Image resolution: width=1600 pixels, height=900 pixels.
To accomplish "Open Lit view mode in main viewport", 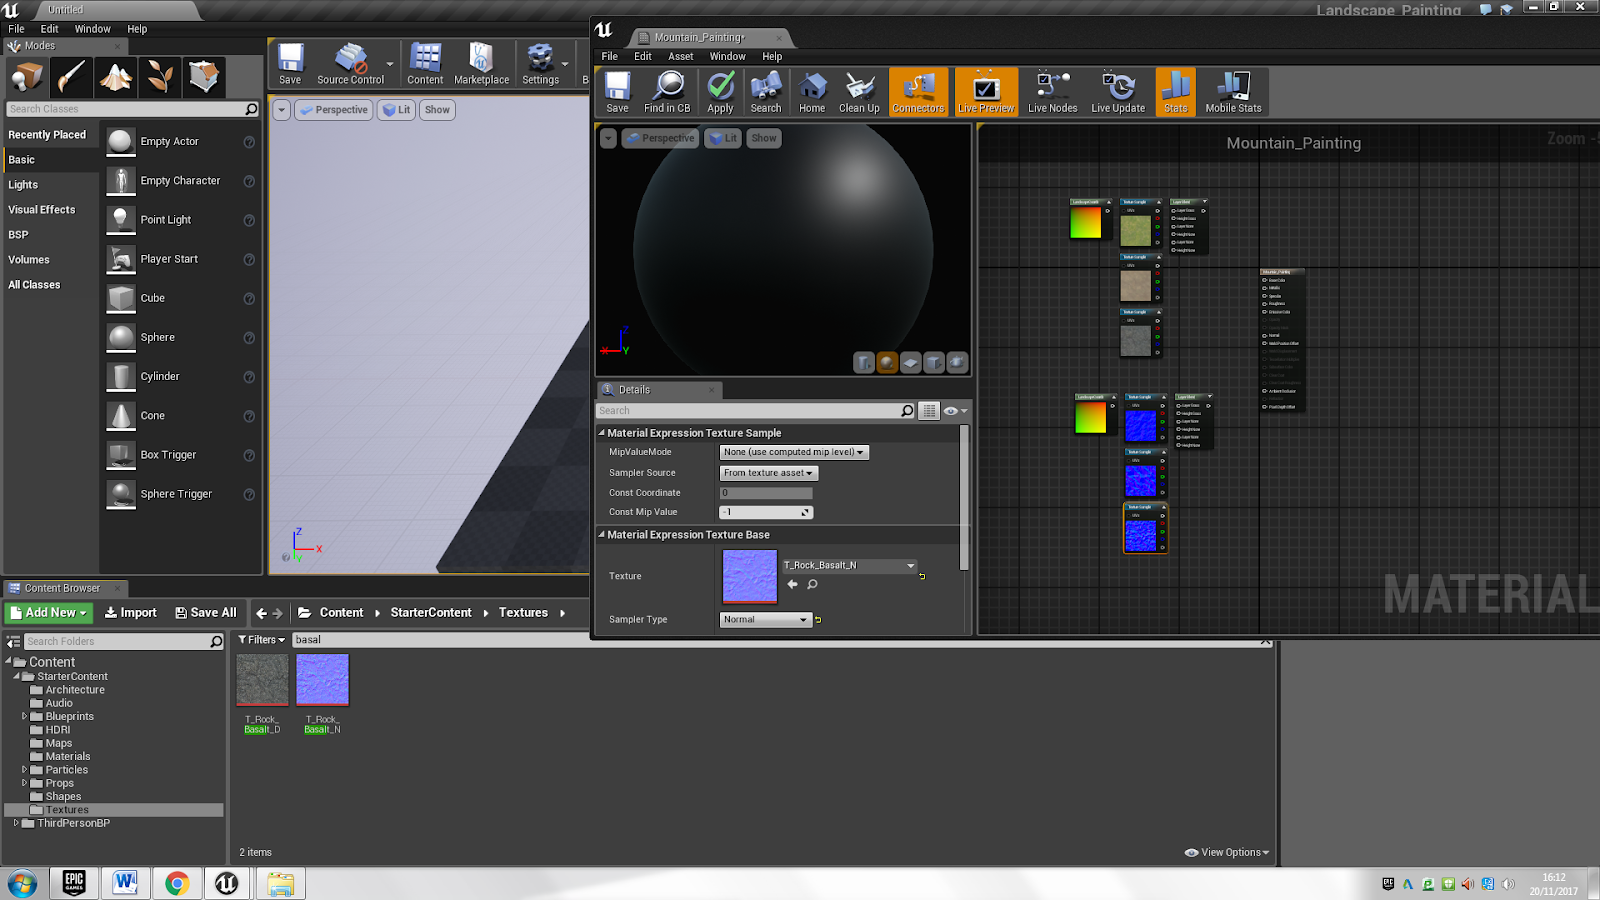I will (x=397, y=110).
